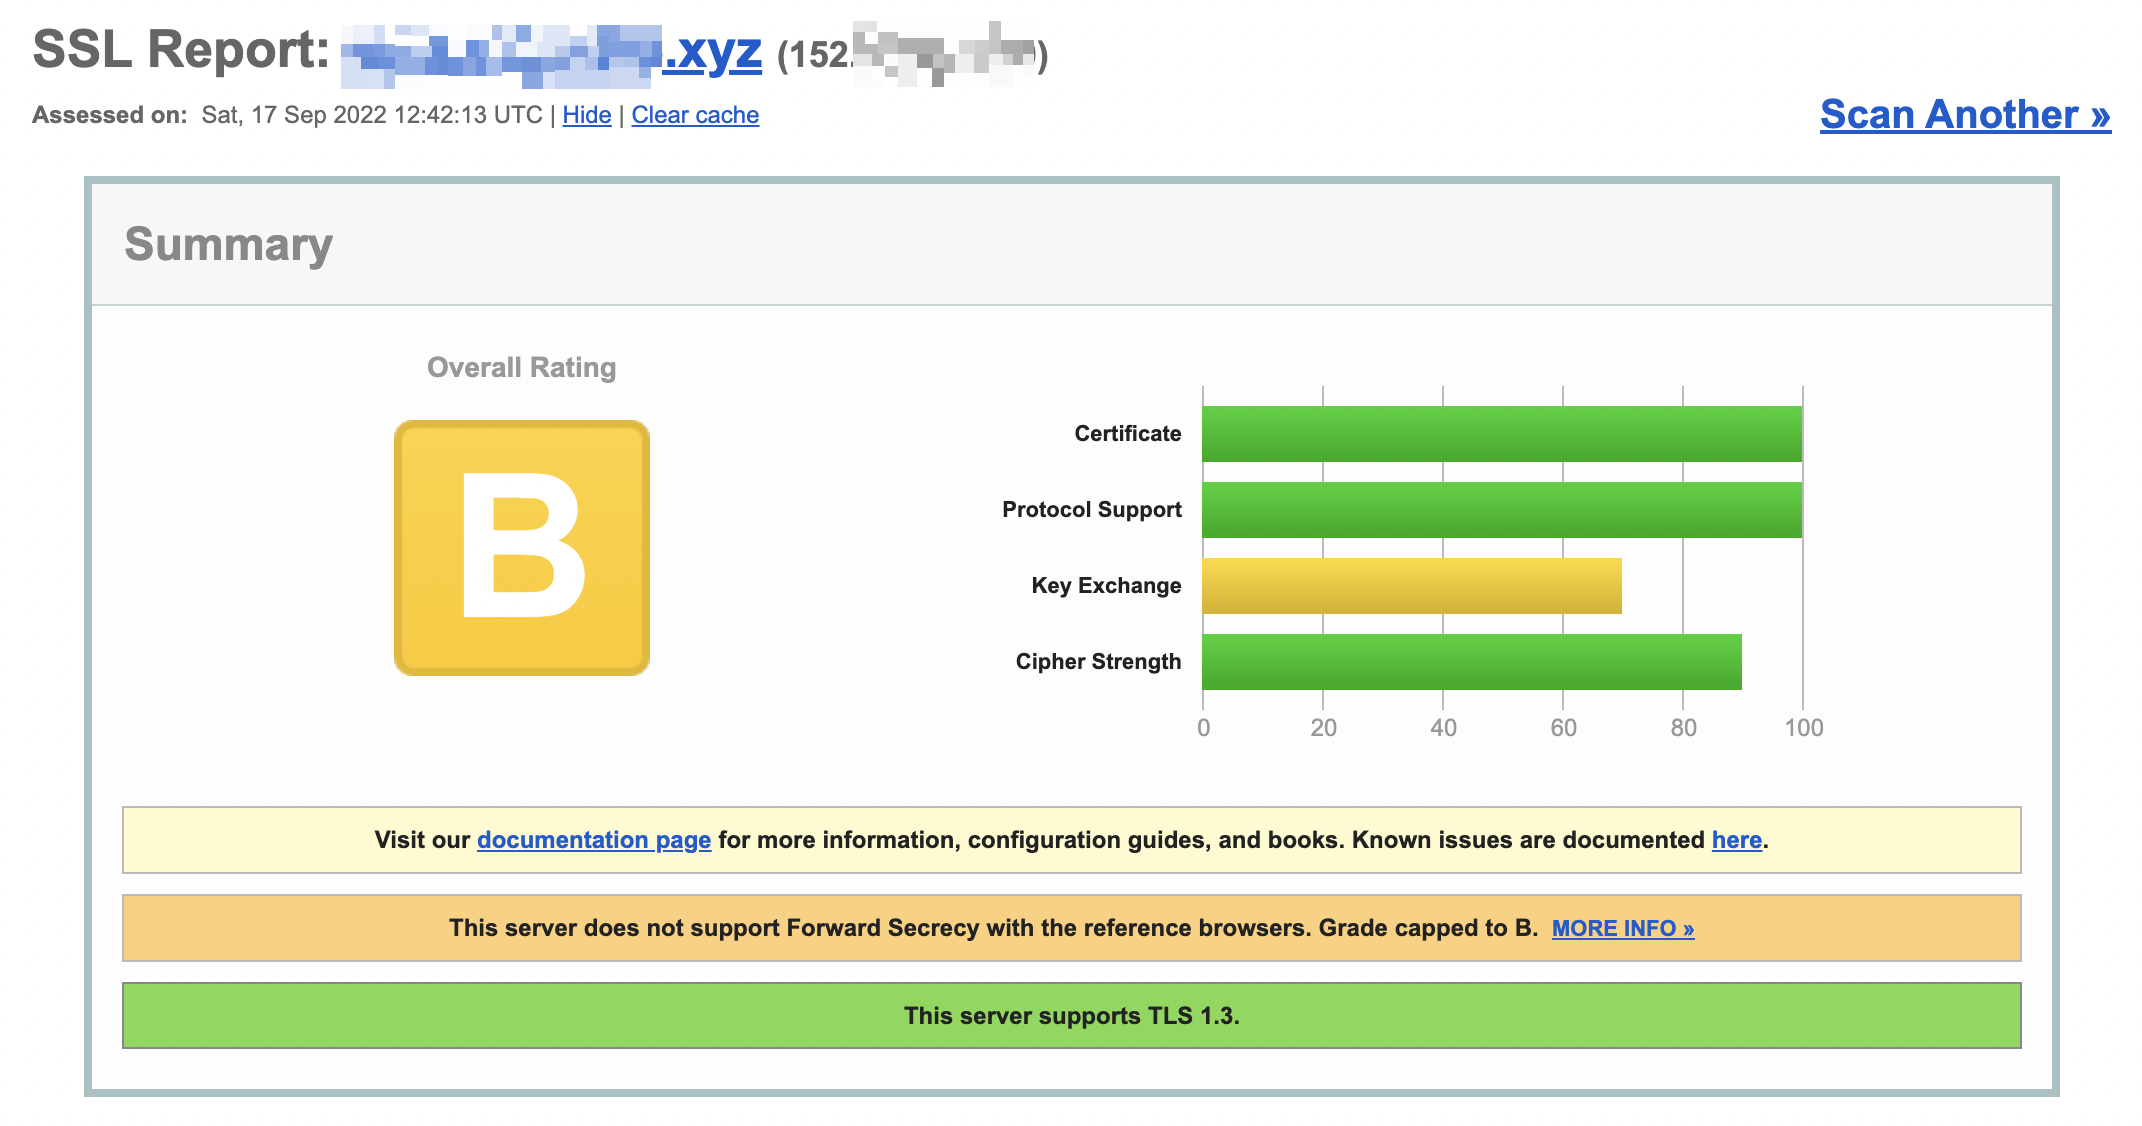The height and width of the screenshot is (1126, 2142).
Task: Click the Key Exchange chart label
Action: coord(1105,585)
